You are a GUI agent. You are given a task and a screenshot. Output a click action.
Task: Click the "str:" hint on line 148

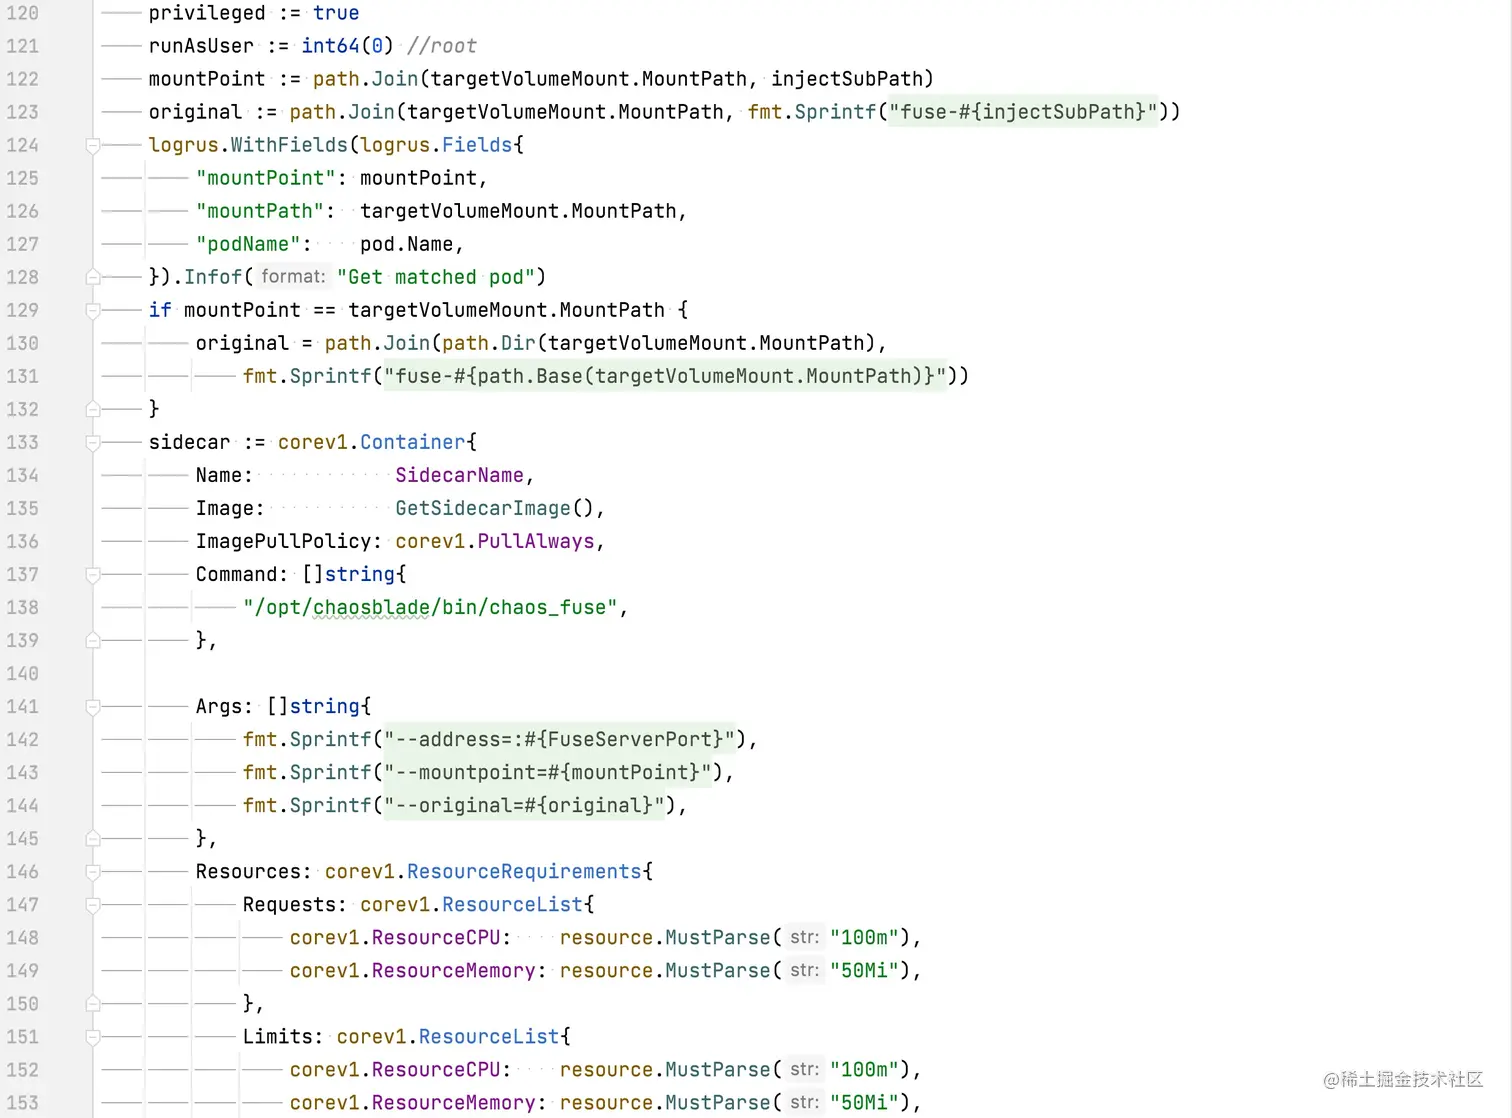pyautogui.click(x=805, y=937)
